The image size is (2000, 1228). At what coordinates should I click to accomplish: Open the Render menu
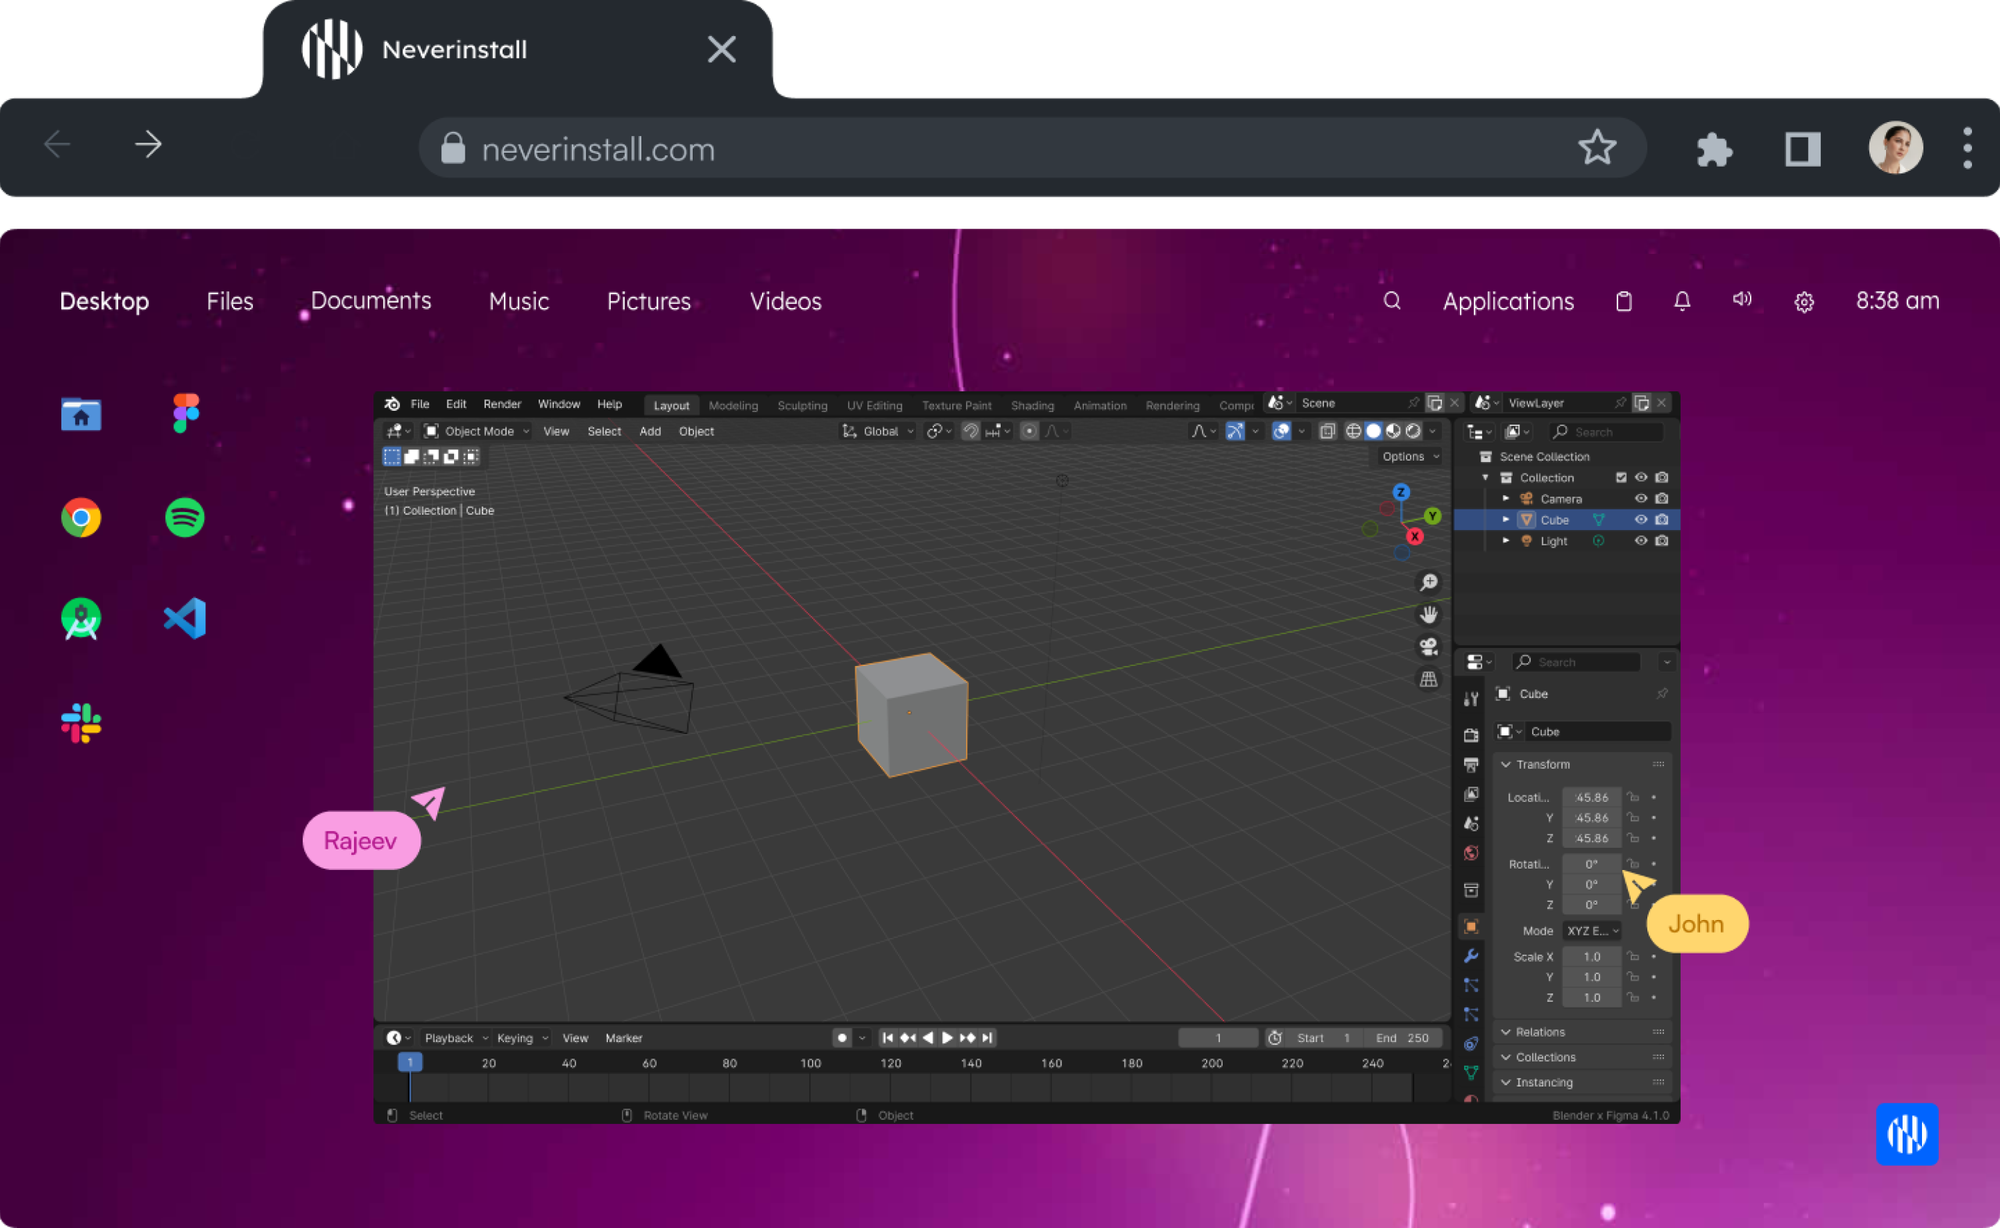pos(502,404)
